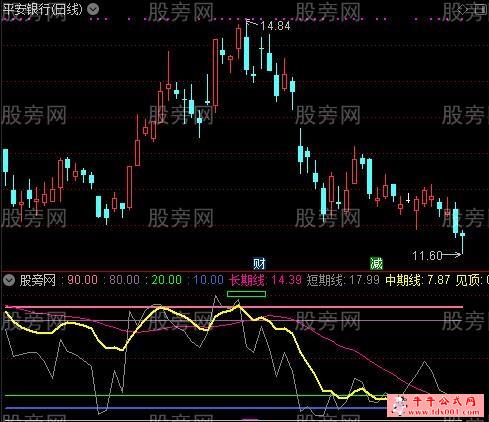Click the 见顶 indicator label
The width and height of the screenshot is (489, 422).
468,280
